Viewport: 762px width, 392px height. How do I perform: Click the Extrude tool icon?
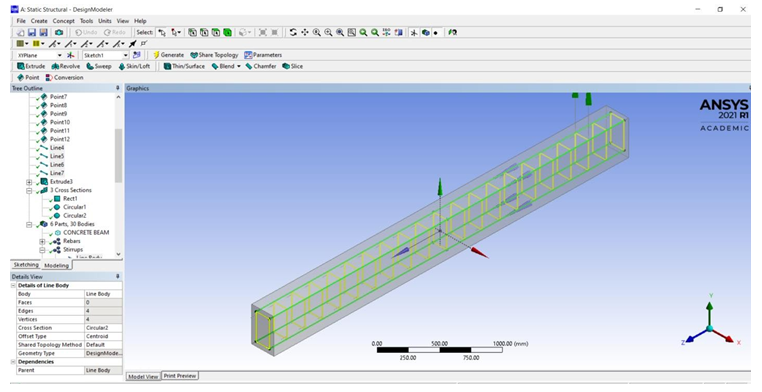(20, 66)
